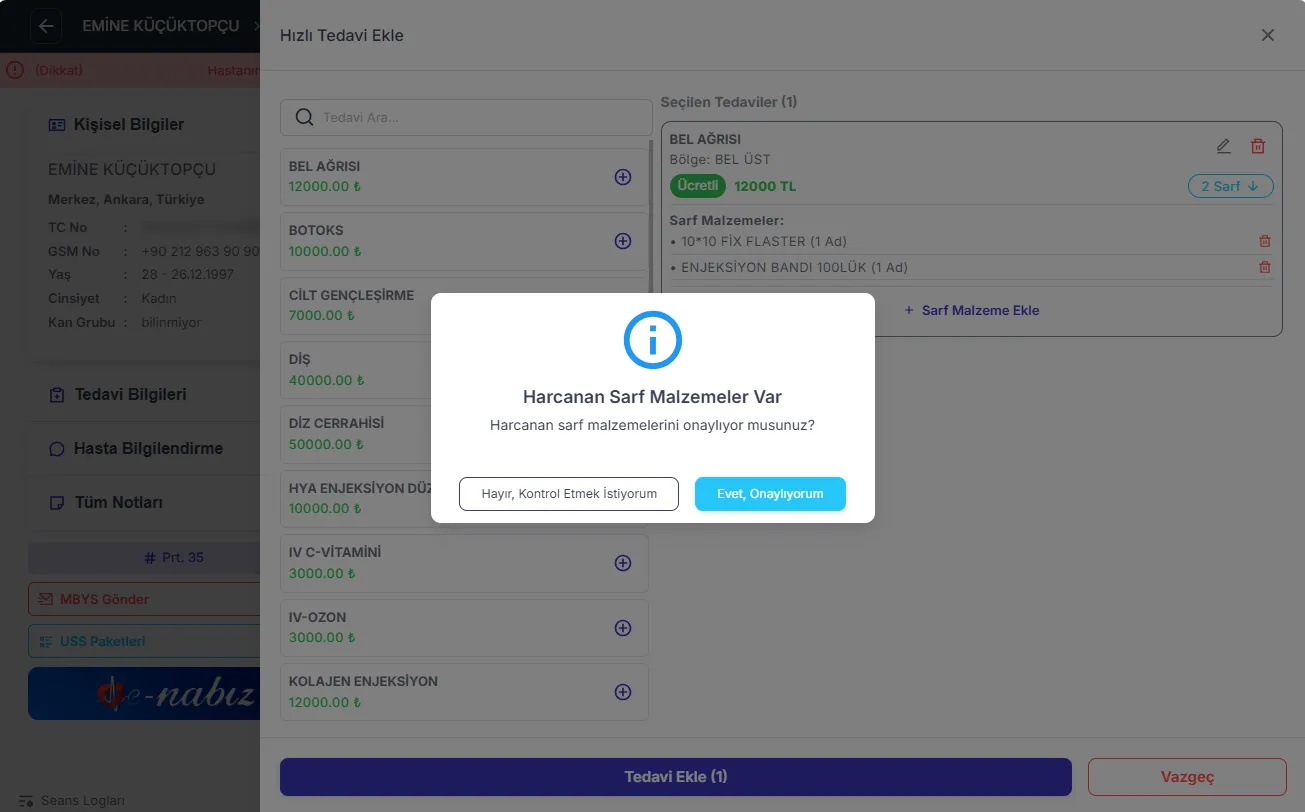Edit the selected BEL AĞRISI treatment
1305x812 pixels.
(x=1223, y=146)
